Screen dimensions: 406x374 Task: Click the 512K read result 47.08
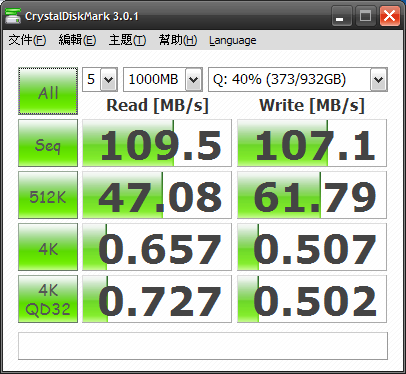click(x=157, y=195)
